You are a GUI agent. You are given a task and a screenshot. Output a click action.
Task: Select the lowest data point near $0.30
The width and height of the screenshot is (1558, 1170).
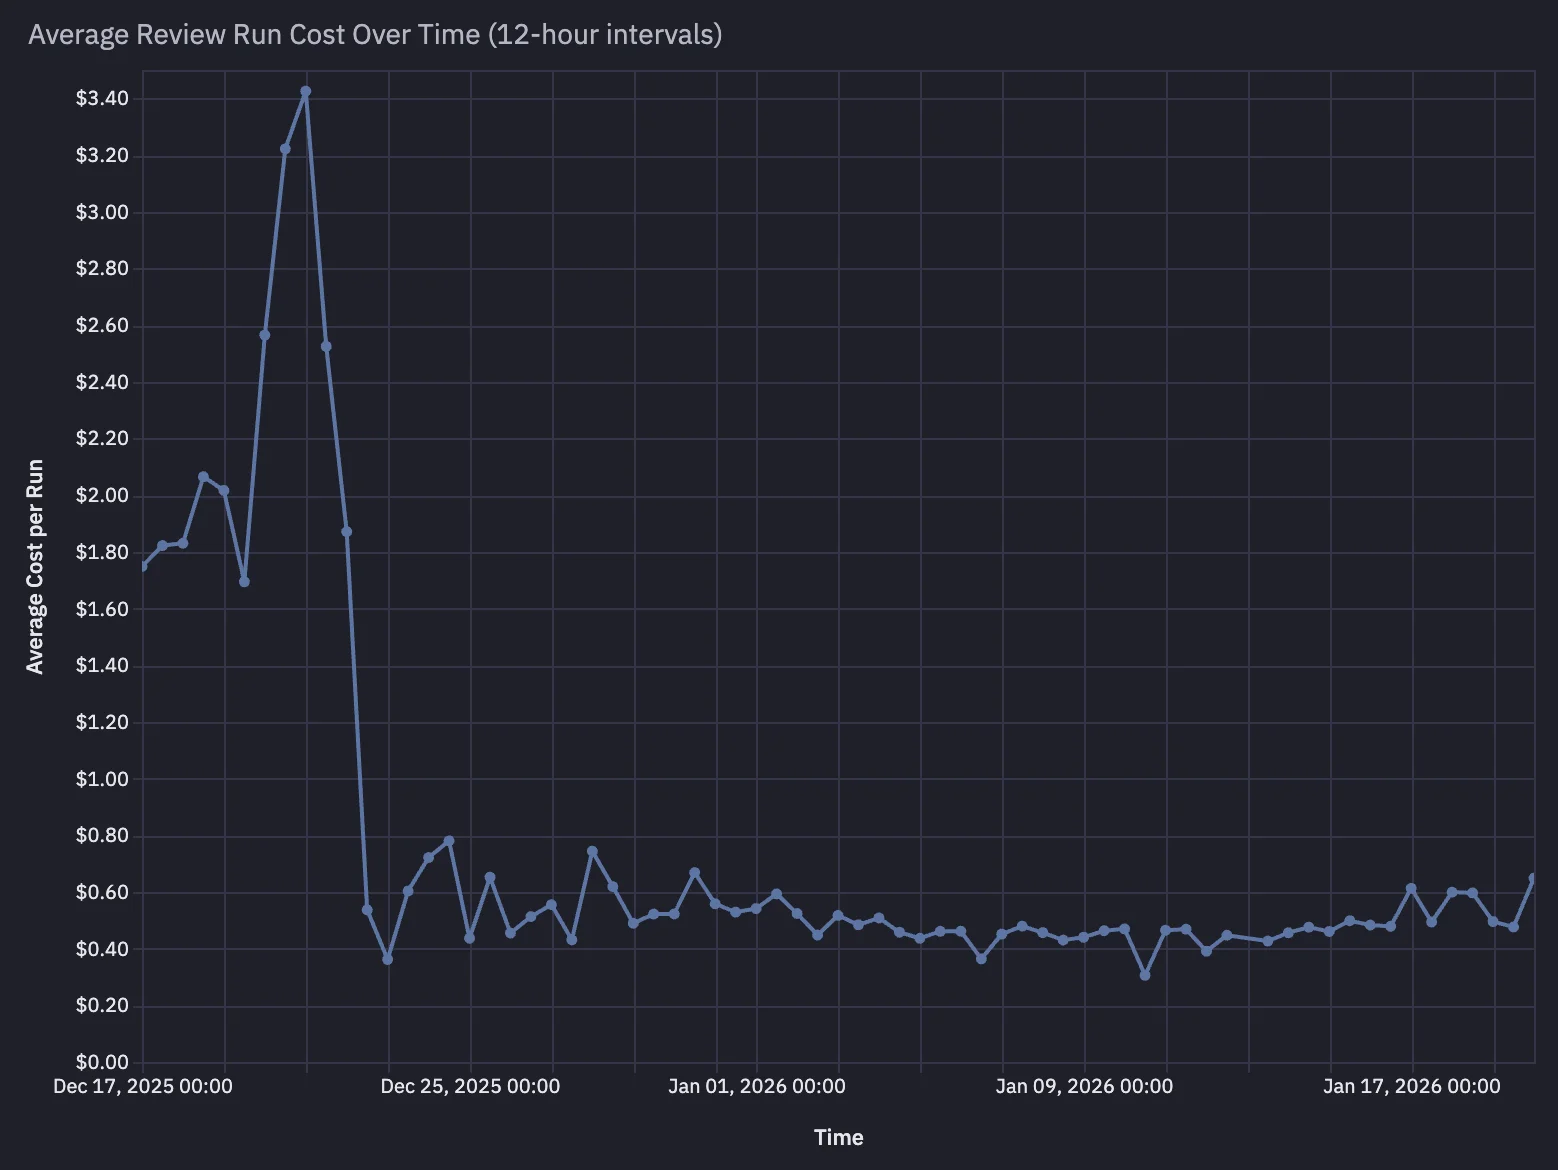click(1145, 975)
